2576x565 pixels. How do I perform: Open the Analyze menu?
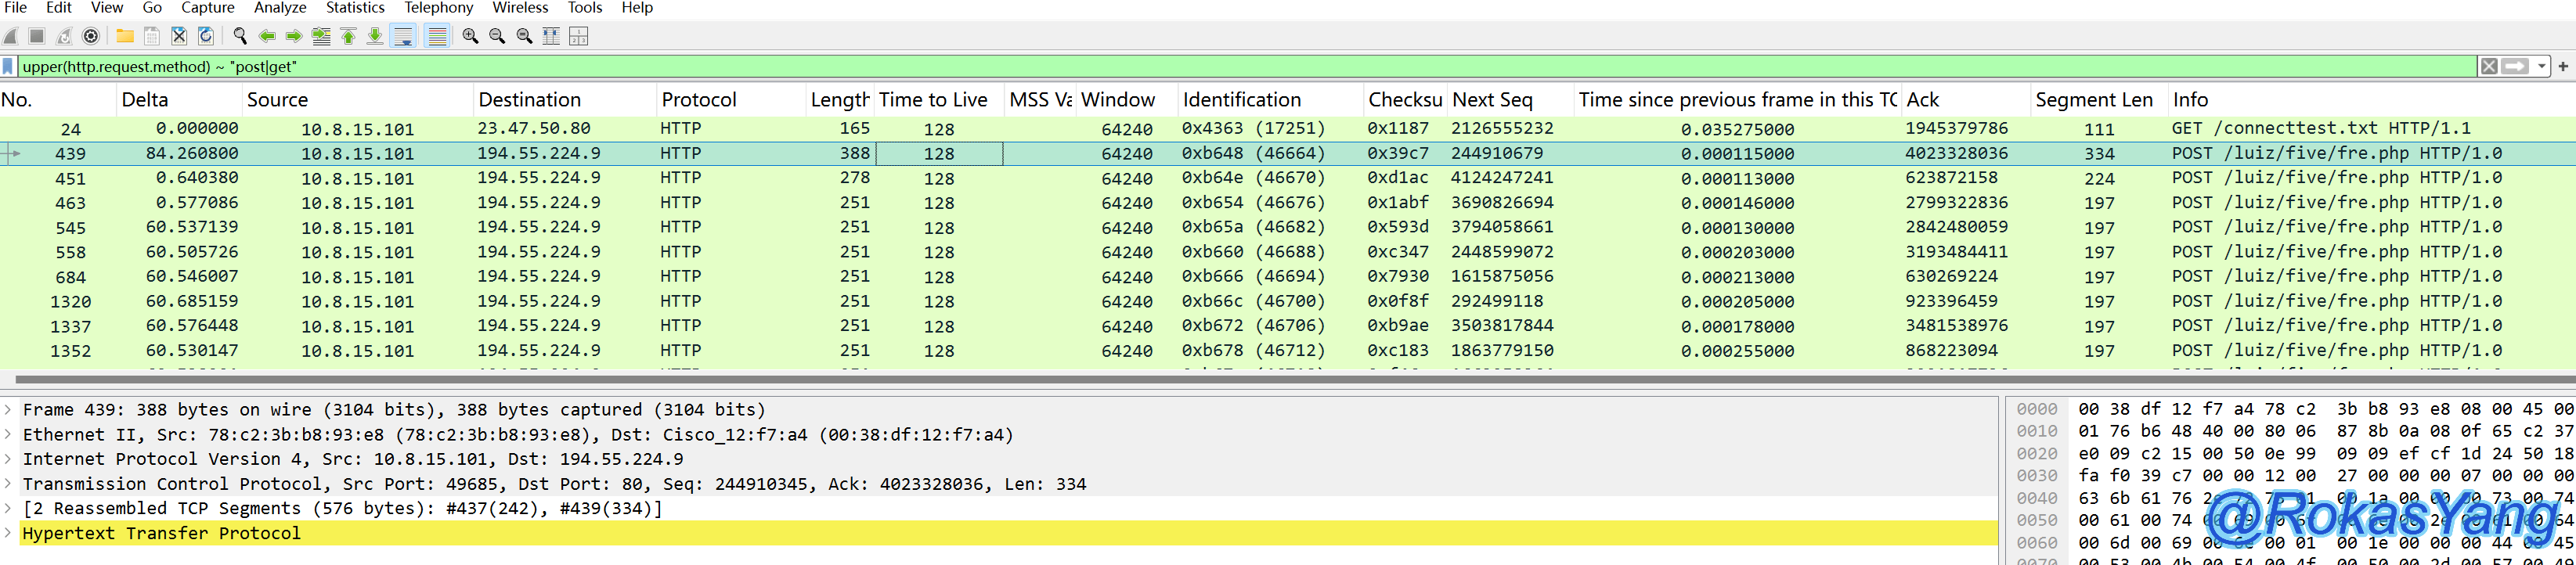click(x=280, y=8)
